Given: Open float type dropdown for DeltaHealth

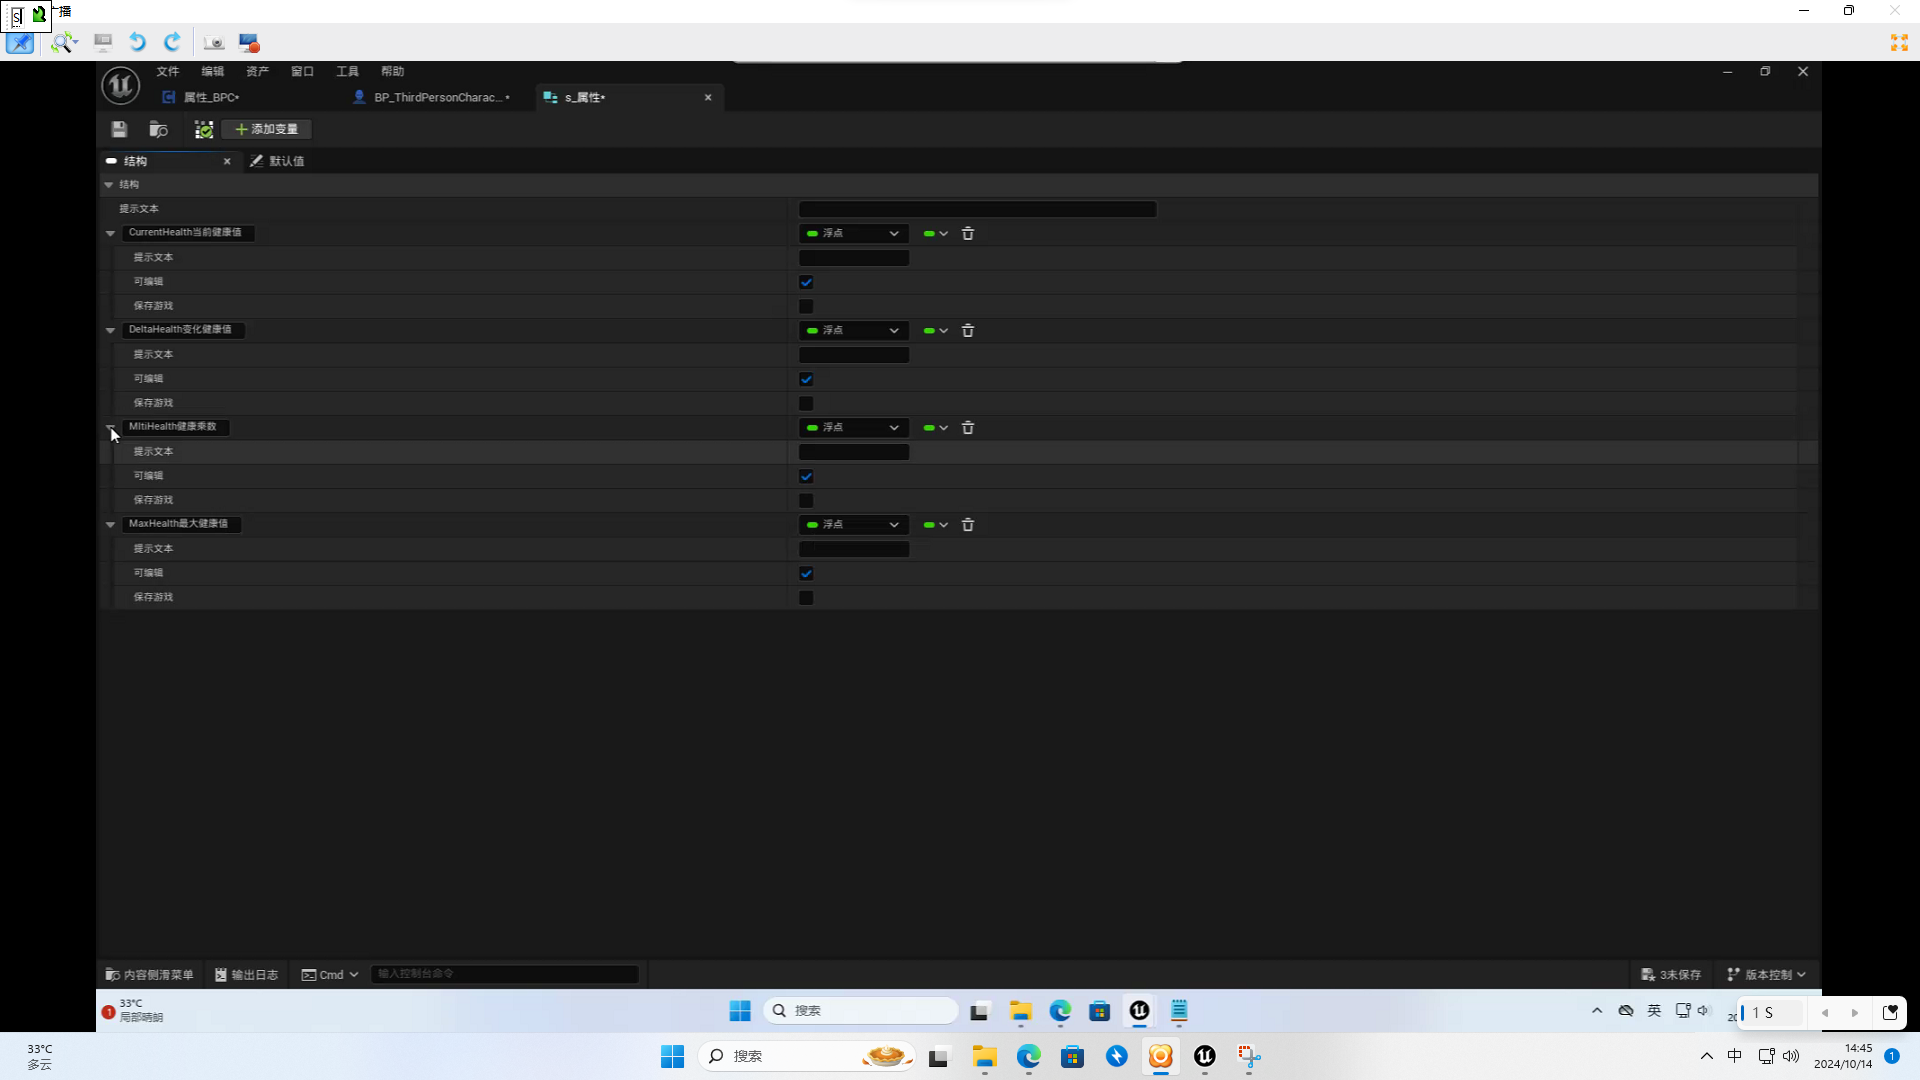Looking at the screenshot, I should click(x=853, y=330).
